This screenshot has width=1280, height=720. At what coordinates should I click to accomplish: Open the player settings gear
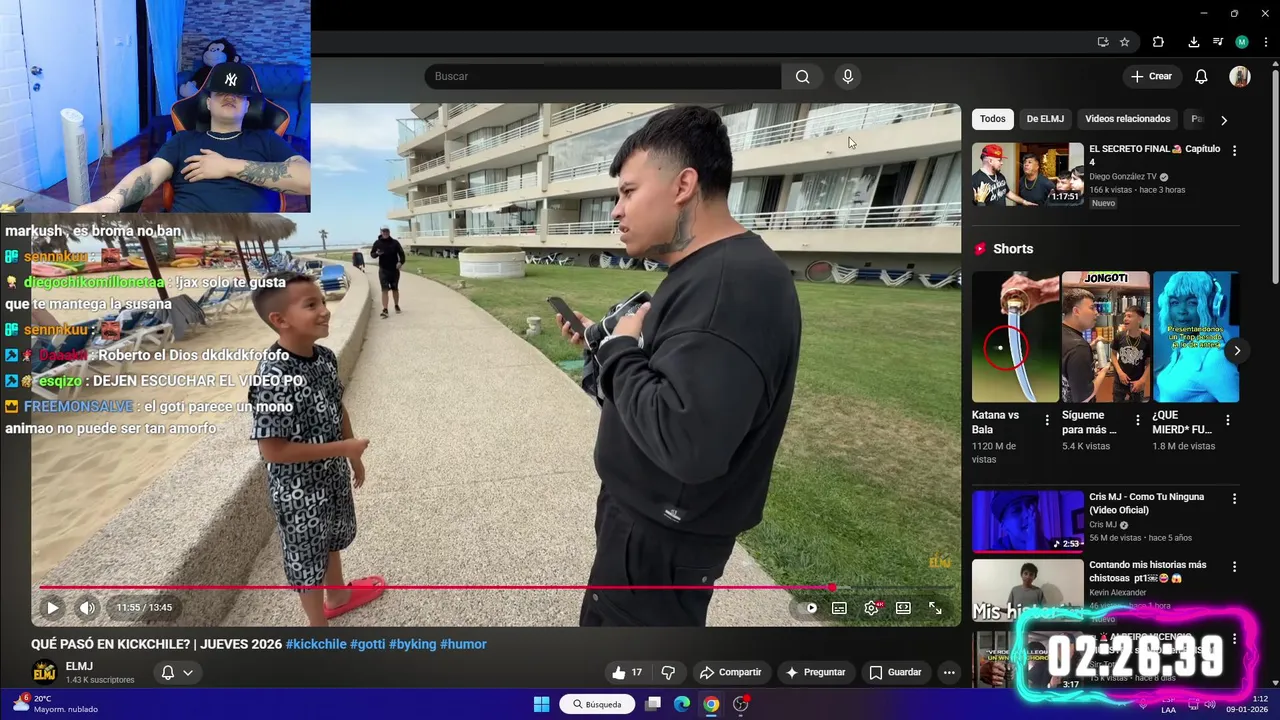[872, 608]
